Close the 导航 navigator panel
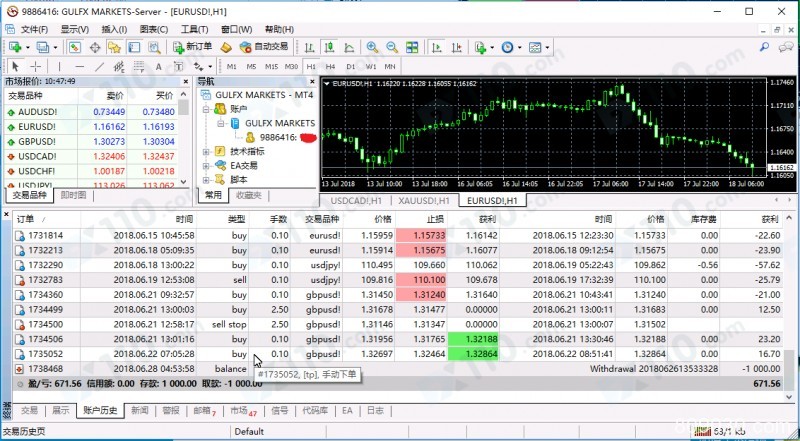Viewport: 800px width, 441px height. [312, 81]
